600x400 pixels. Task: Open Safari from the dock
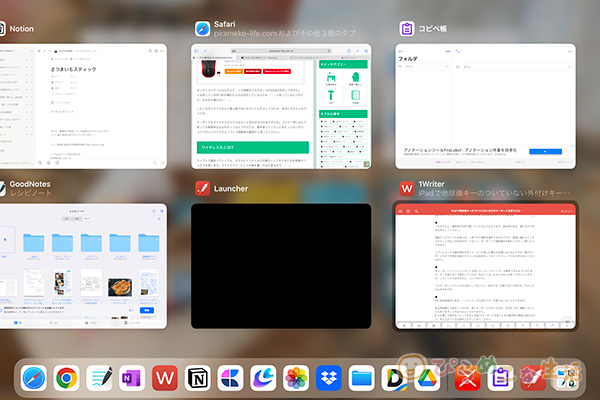coord(34,378)
